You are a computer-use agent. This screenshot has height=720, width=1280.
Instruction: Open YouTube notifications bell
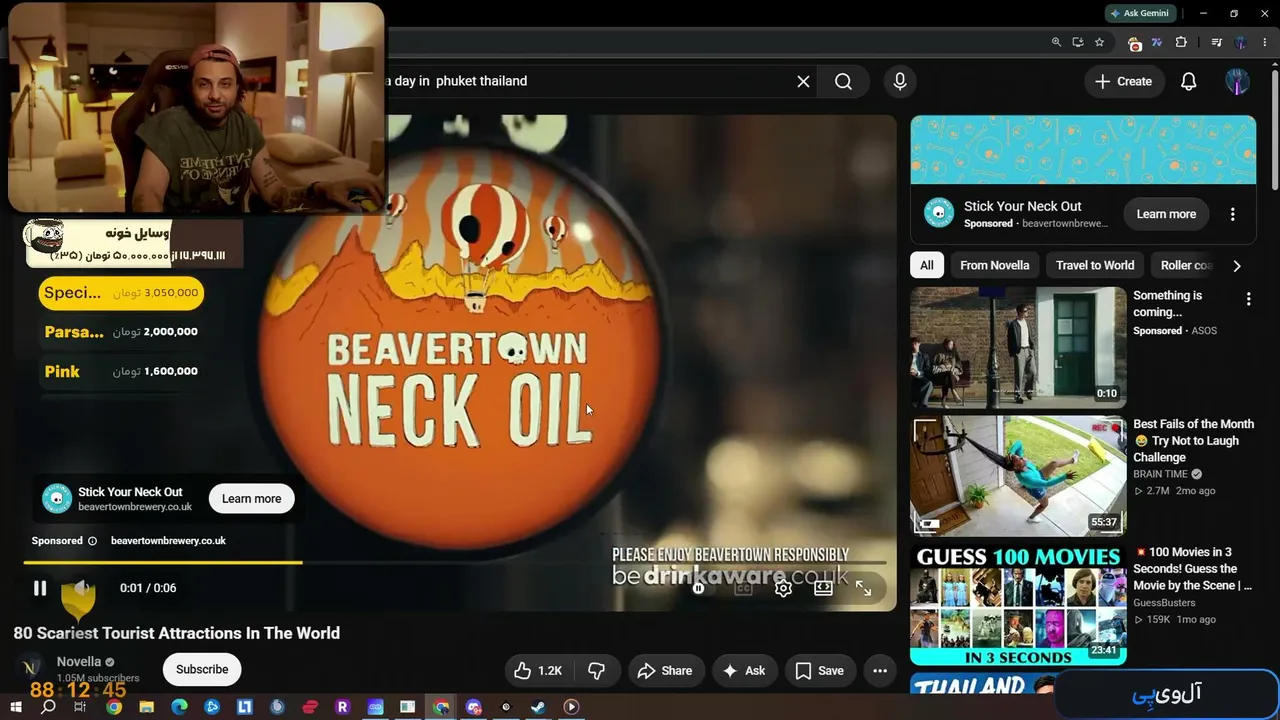click(x=1189, y=81)
